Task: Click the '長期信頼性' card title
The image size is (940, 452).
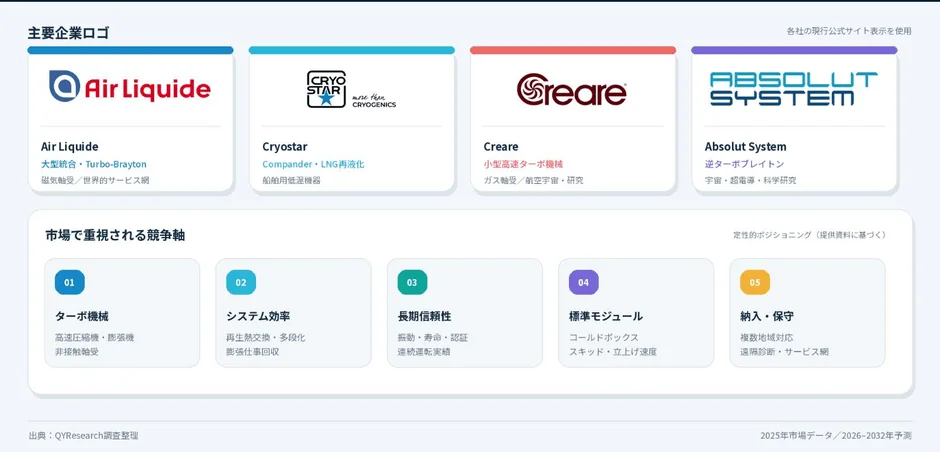Action: click(424, 316)
